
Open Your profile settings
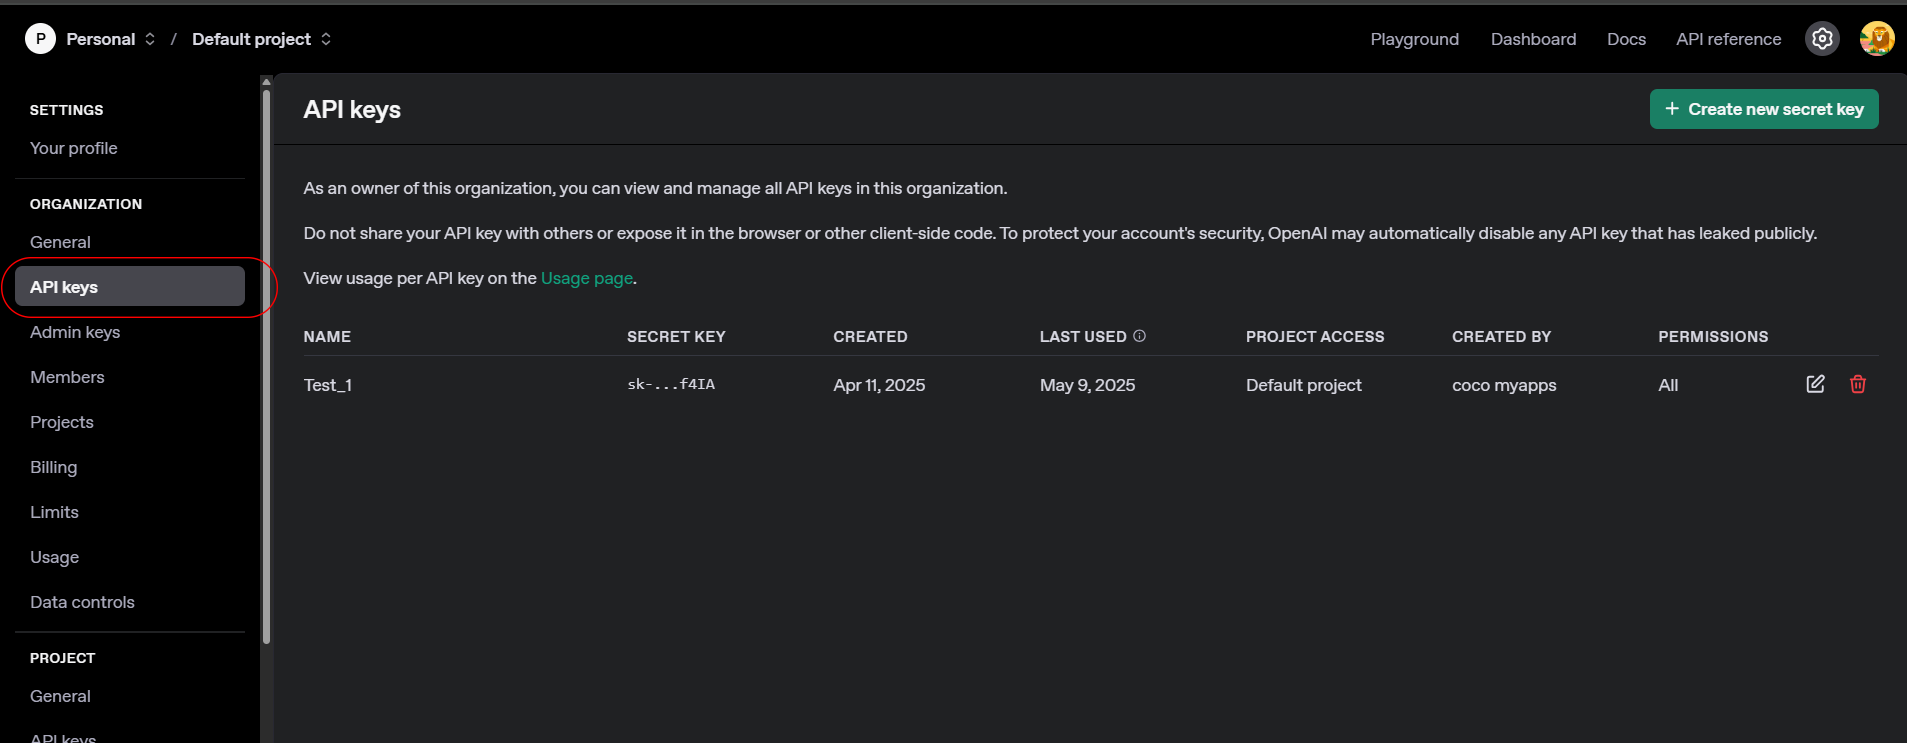tap(74, 148)
